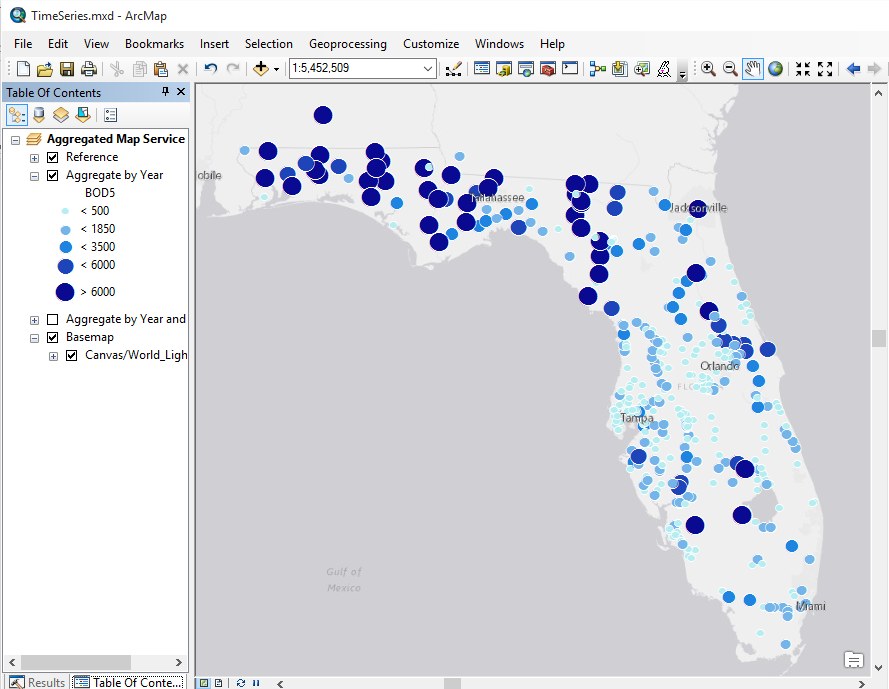Click the Add Data toolbar button
The height and width of the screenshot is (689, 889).
[261, 69]
